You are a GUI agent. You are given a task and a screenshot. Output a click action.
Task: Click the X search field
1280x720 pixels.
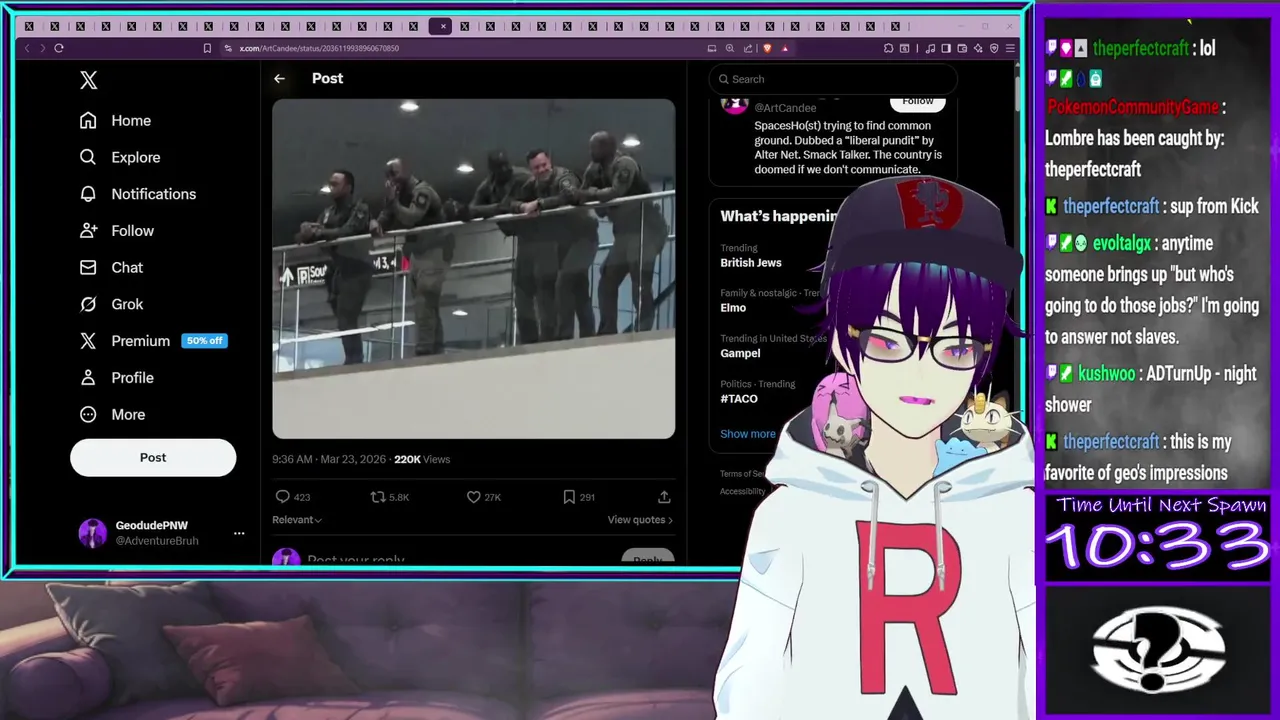pyautogui.click(x=833, y=79)
